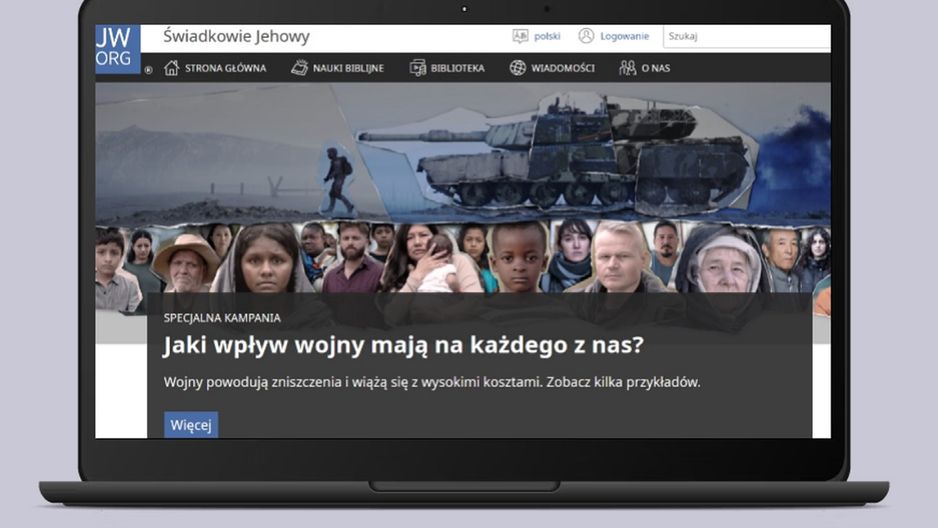Click the Świadkowie Jehowy site title

pyautogui.click(x=236, y=36)
